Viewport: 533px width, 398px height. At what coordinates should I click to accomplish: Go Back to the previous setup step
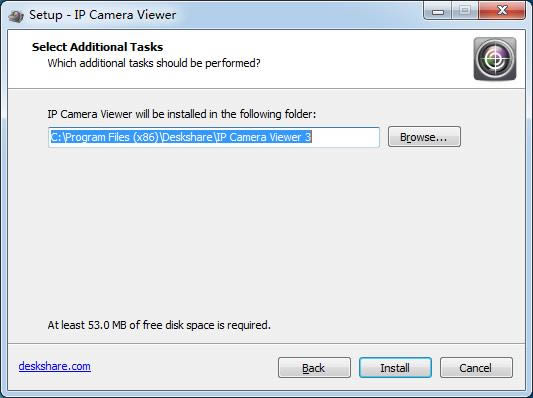pos(314,367)
